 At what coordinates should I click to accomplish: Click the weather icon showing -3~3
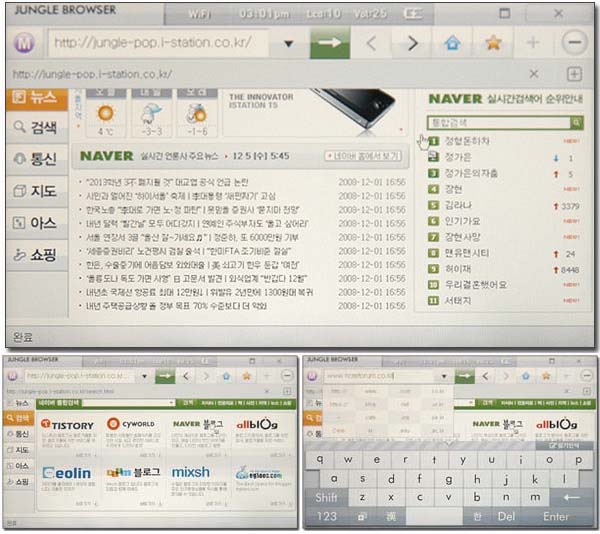pos(152,114)
